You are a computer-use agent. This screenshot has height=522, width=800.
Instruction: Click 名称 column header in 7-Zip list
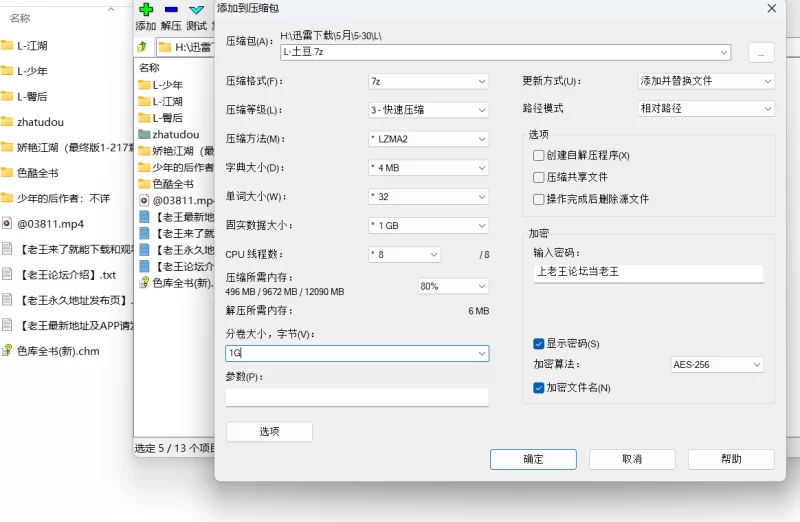point(149,67)
